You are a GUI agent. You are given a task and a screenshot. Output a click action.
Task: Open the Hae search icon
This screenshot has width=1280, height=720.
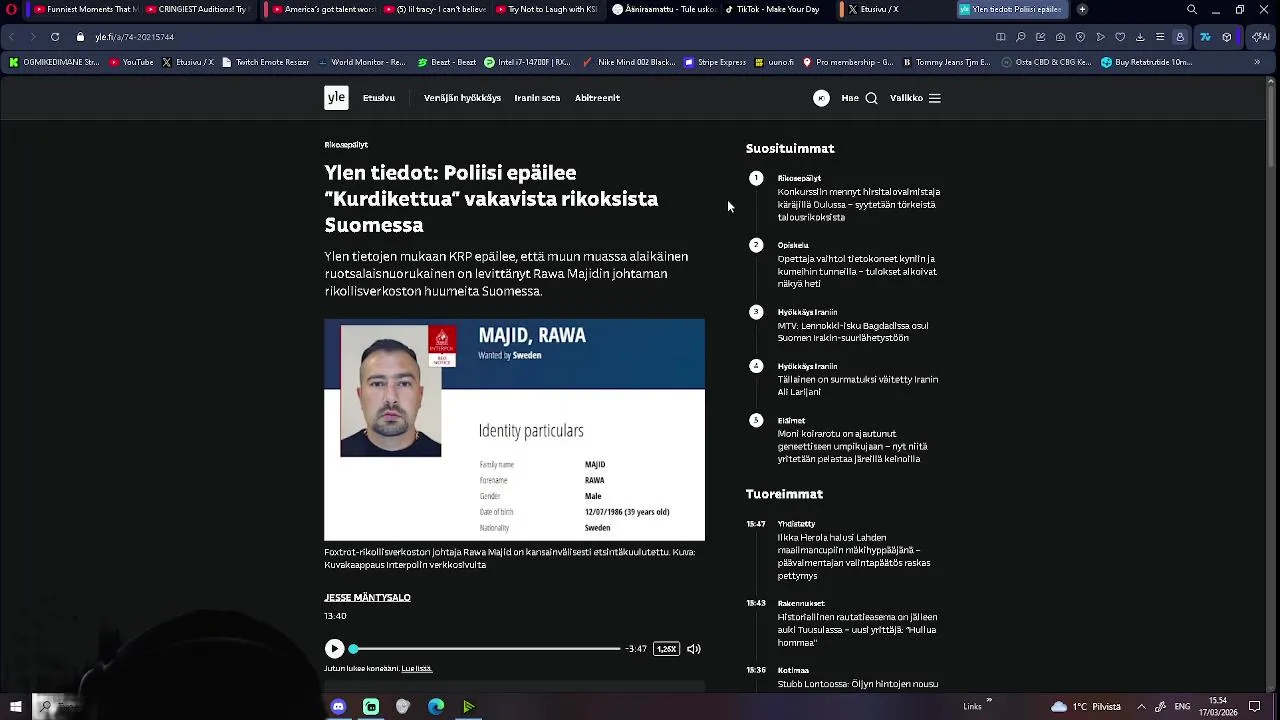[x=860, y=98]
